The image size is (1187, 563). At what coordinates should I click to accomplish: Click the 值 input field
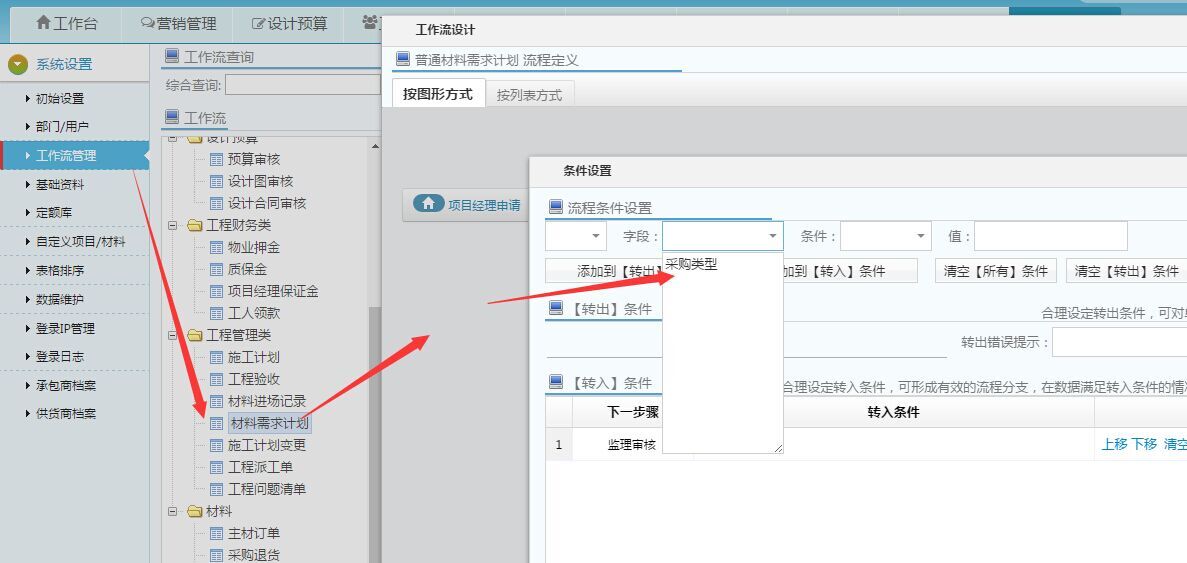[1051, 236]
